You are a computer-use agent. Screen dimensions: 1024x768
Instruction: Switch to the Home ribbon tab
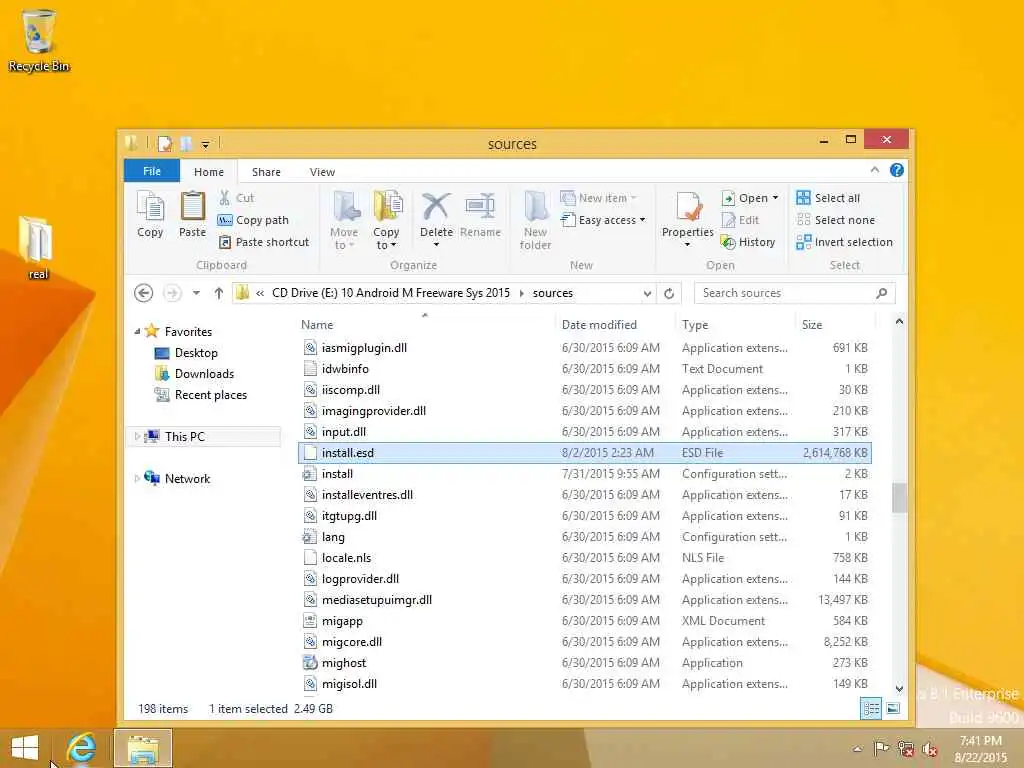(x=209, y=172)
